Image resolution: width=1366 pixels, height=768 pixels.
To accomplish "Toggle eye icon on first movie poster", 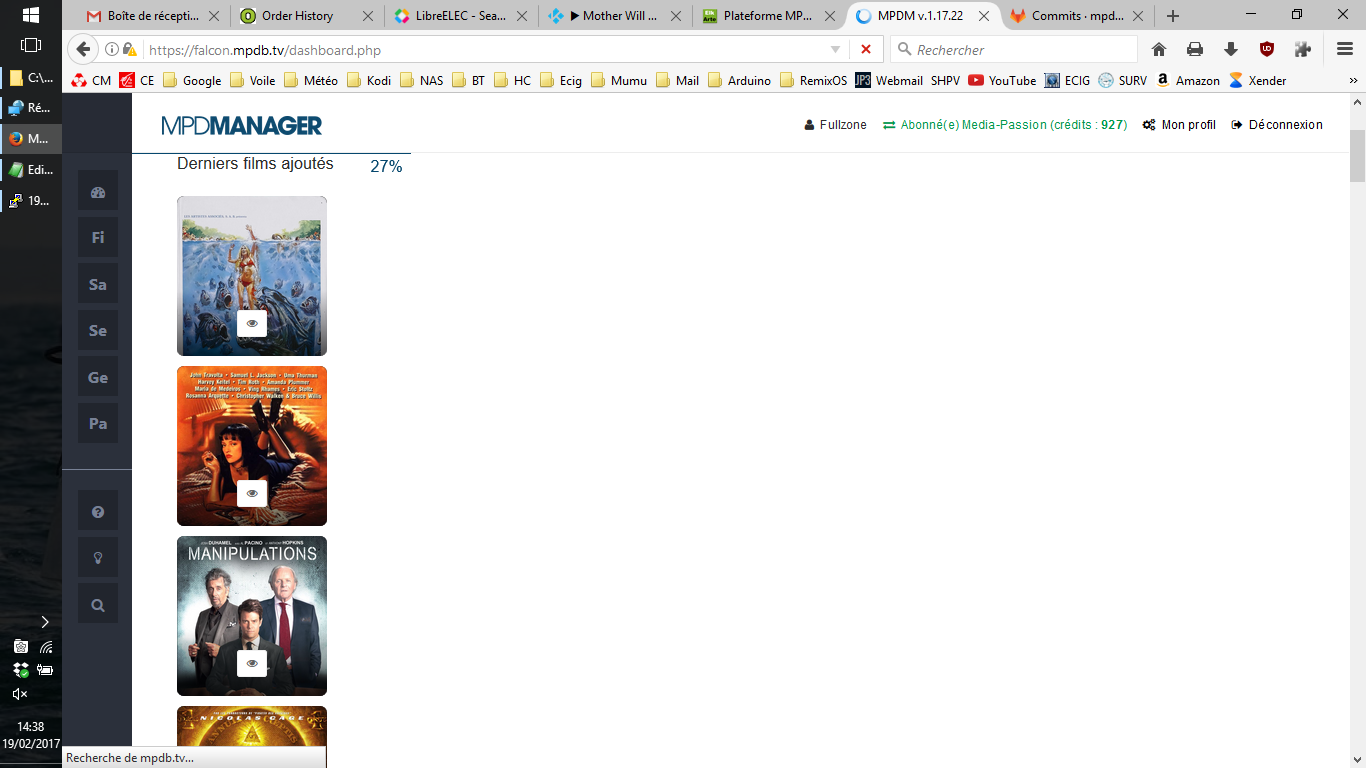I will [252, 323].
